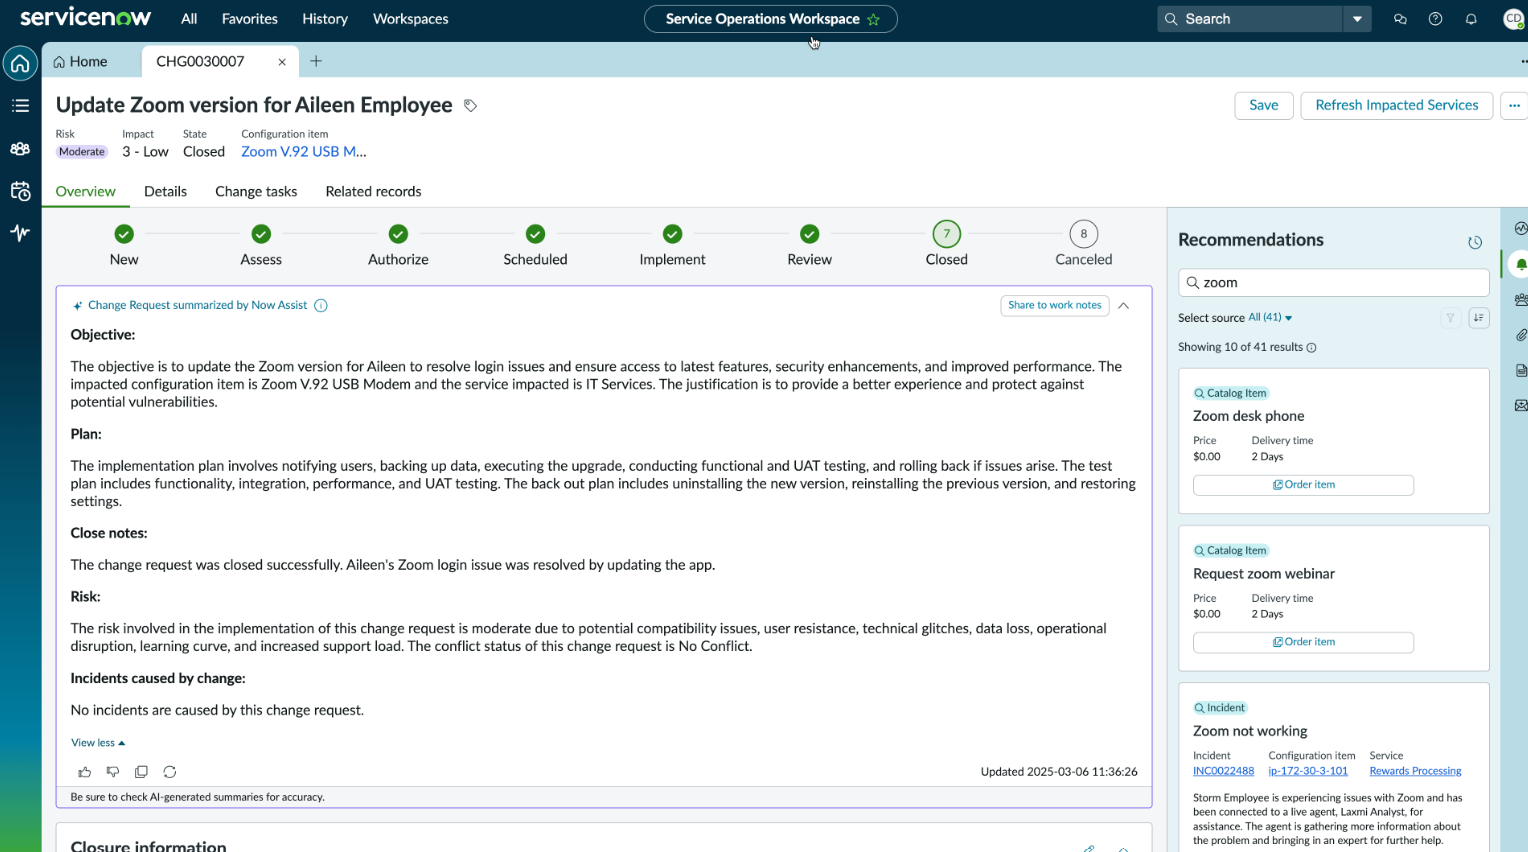Give thumbs down to the AI summary

click(x=113, y=772)
